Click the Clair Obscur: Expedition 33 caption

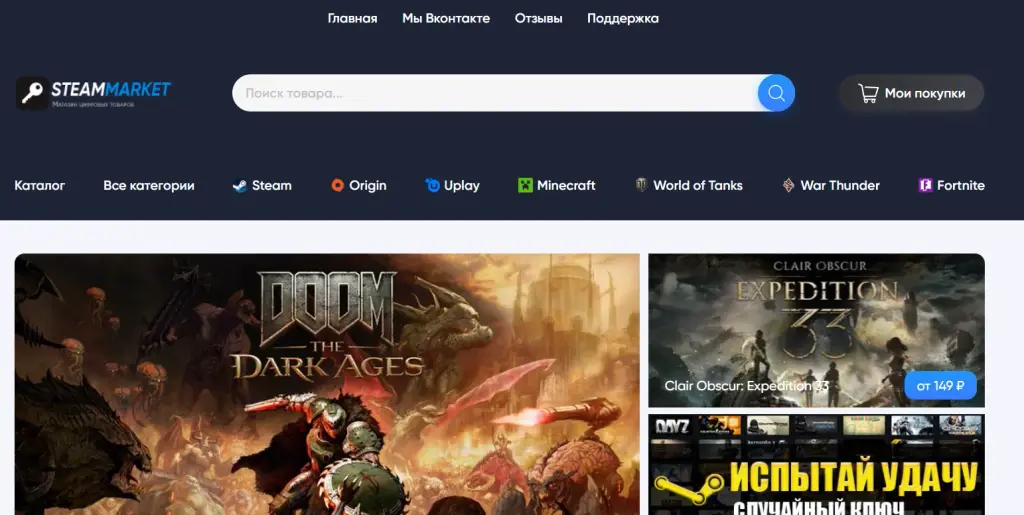point(746,386)
